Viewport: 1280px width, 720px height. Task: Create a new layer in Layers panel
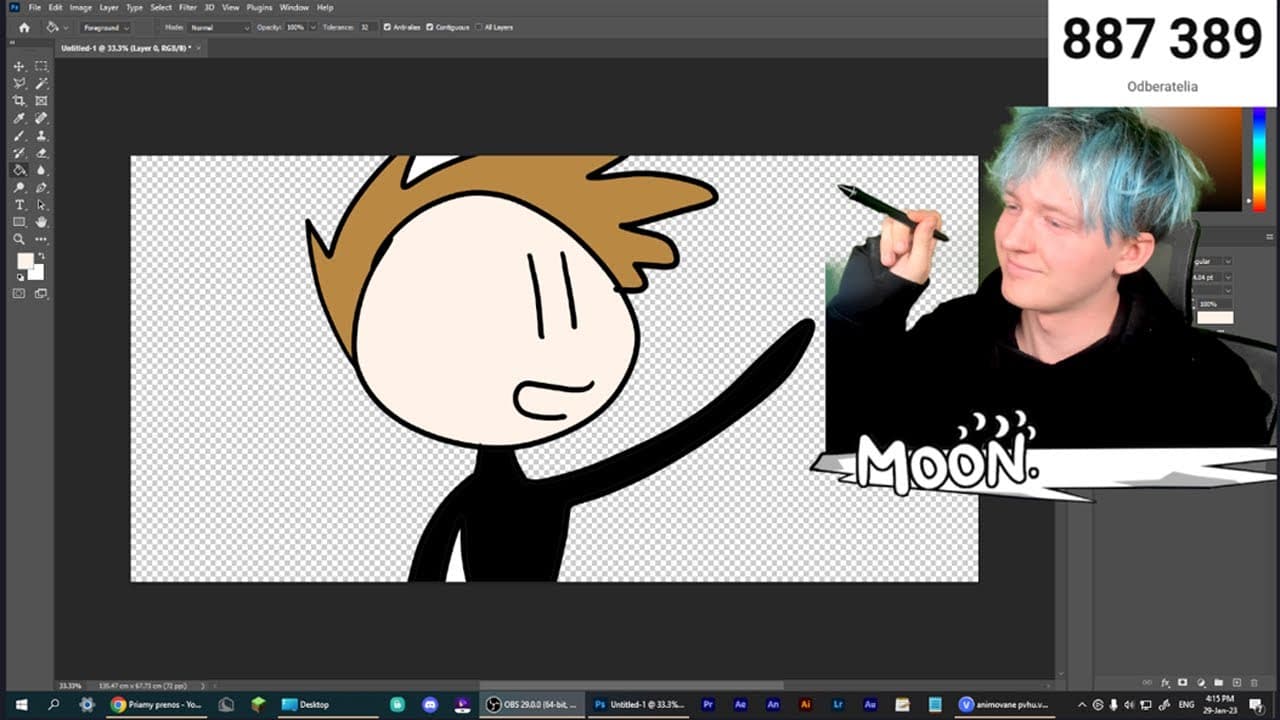point(1236,682)
